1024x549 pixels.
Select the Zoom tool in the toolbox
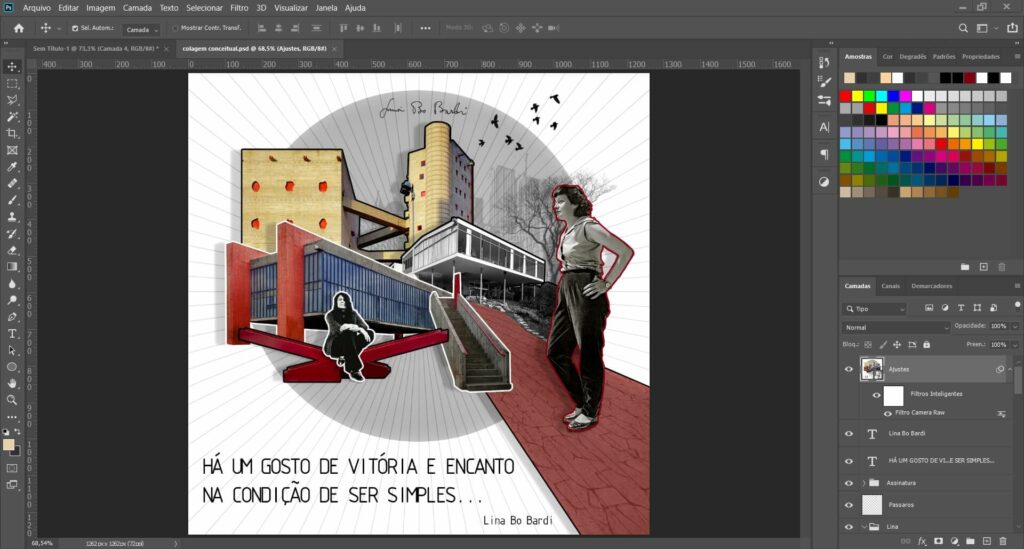(12, 400)
